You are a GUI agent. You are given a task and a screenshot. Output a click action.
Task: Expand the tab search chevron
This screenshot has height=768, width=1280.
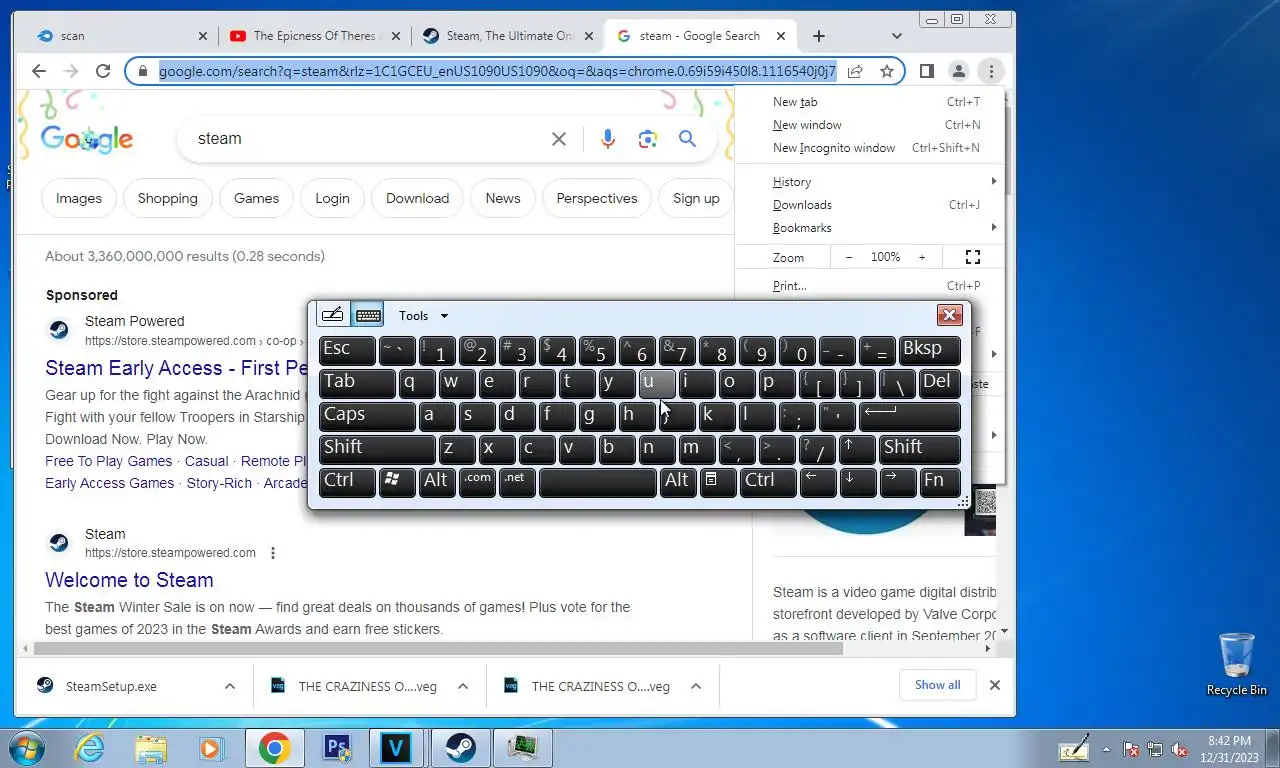[896, 36]
